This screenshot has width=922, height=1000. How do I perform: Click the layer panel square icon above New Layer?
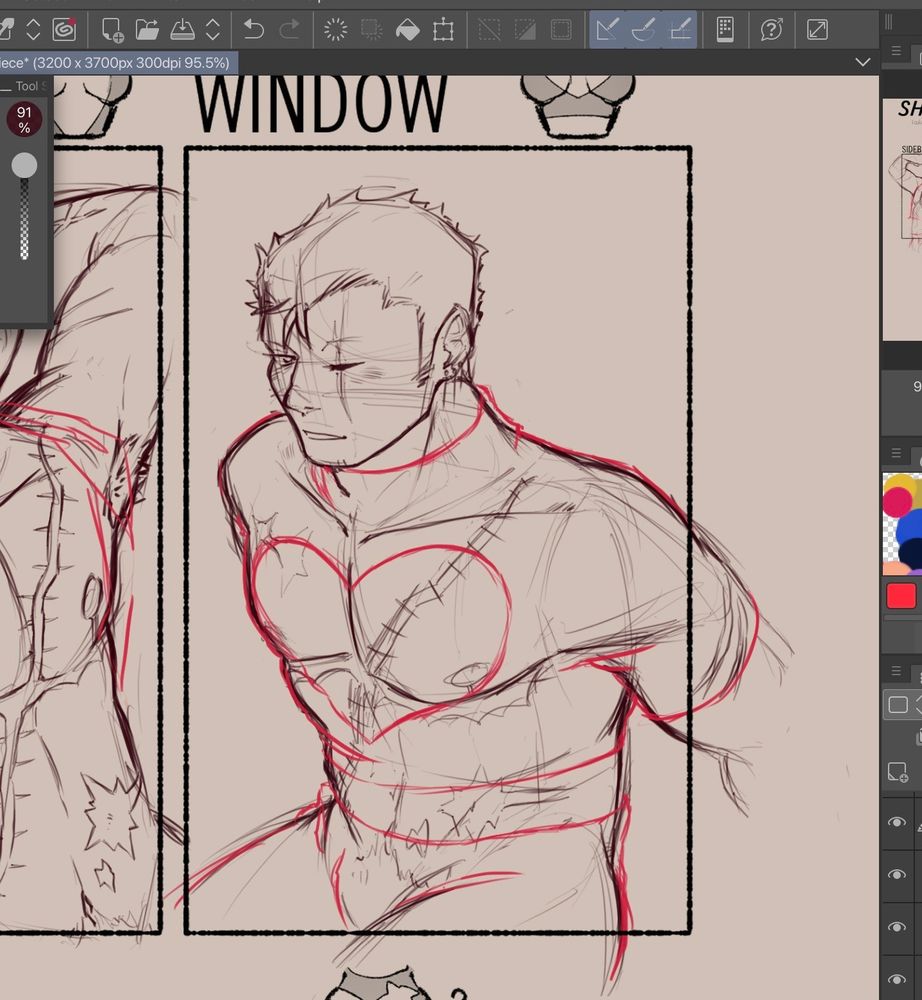[x=898, y=705]
